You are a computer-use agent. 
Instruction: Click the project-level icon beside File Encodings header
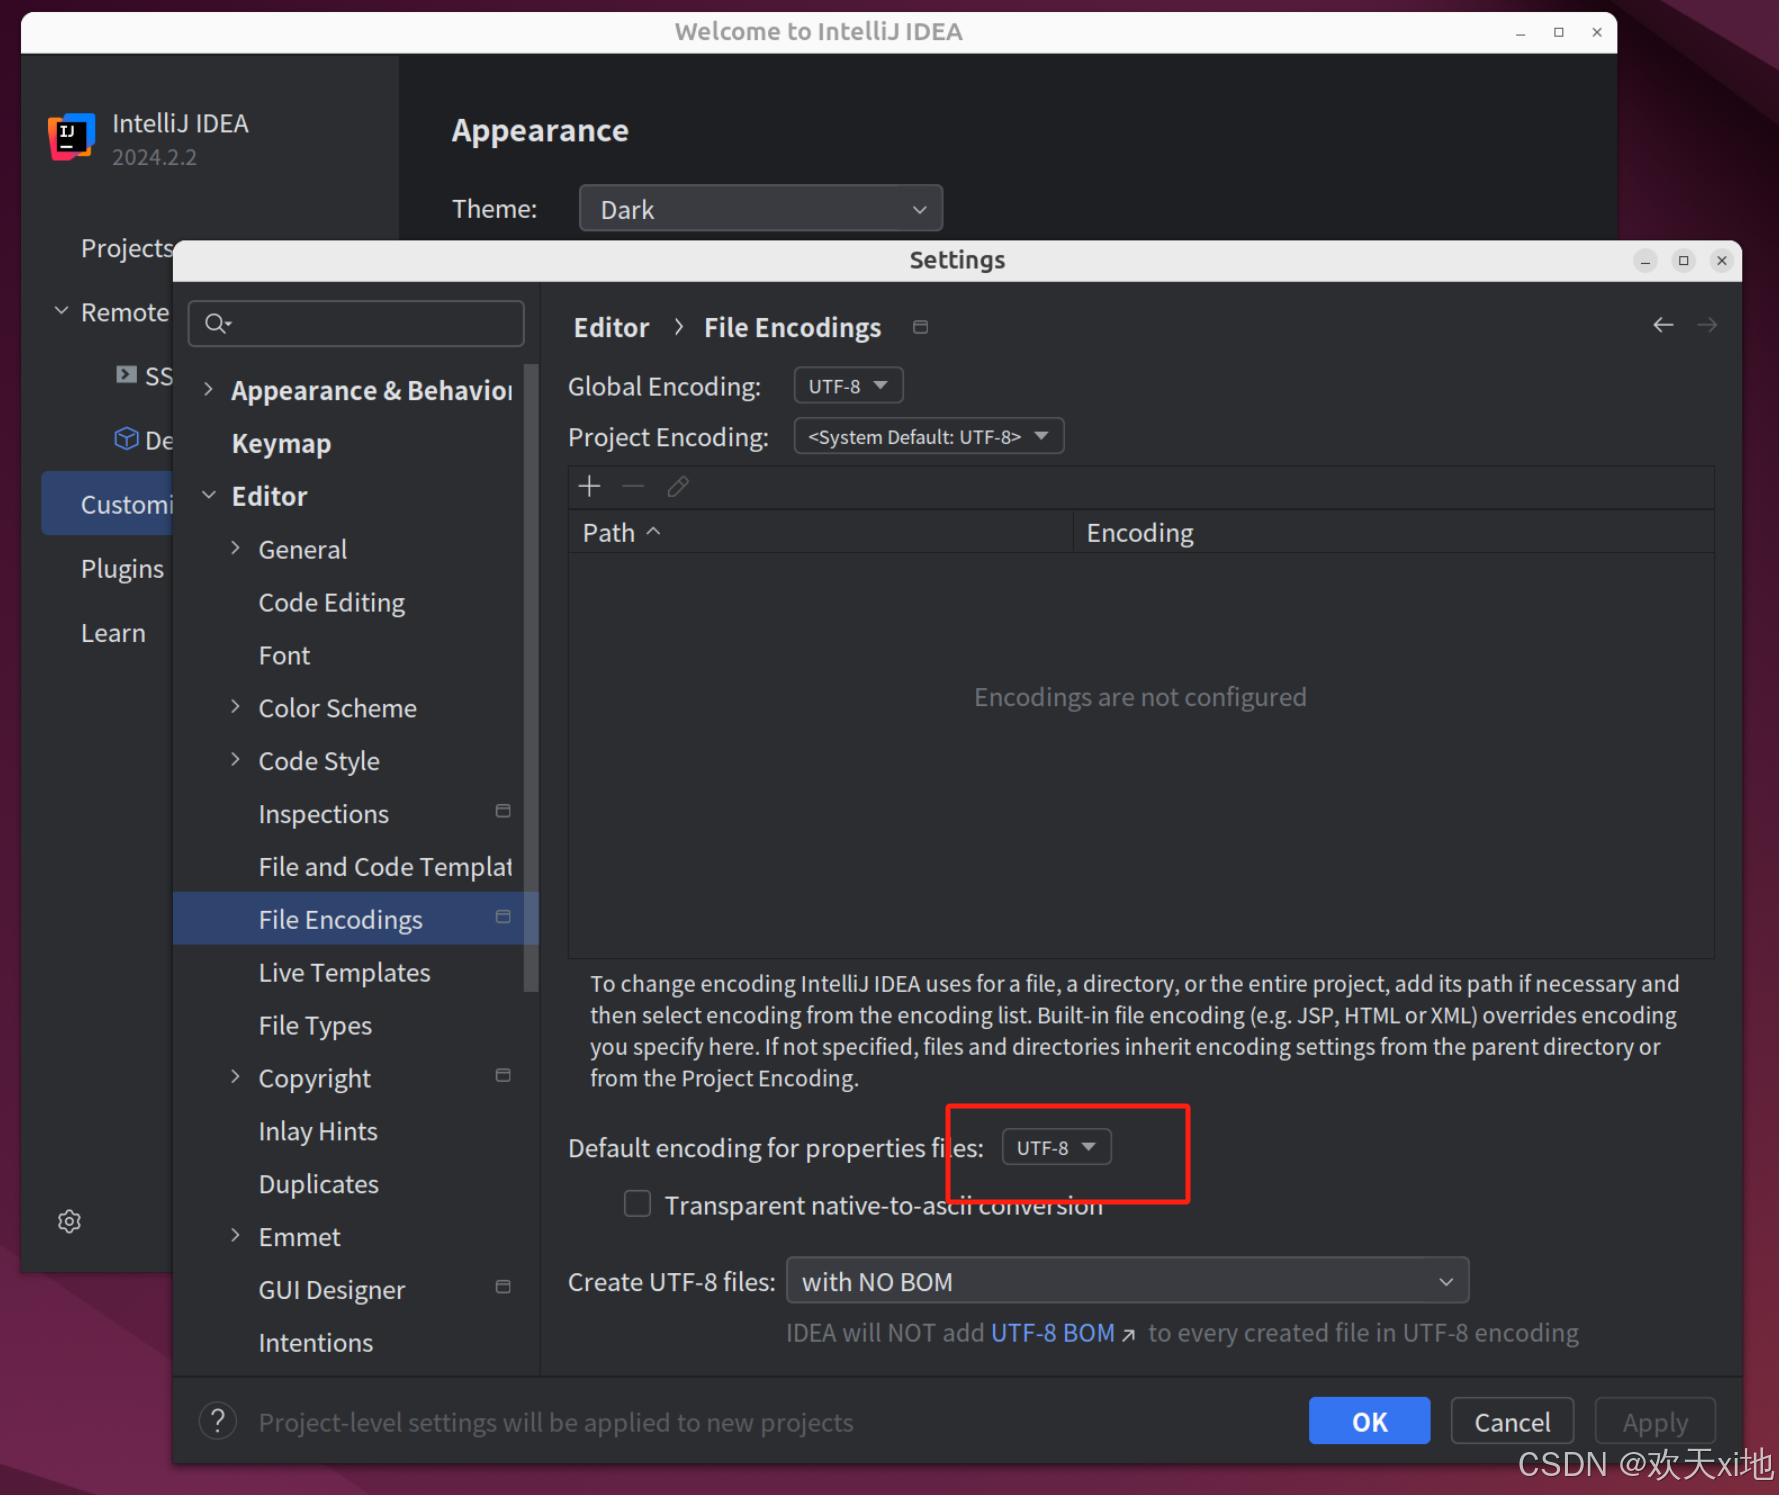921,327
